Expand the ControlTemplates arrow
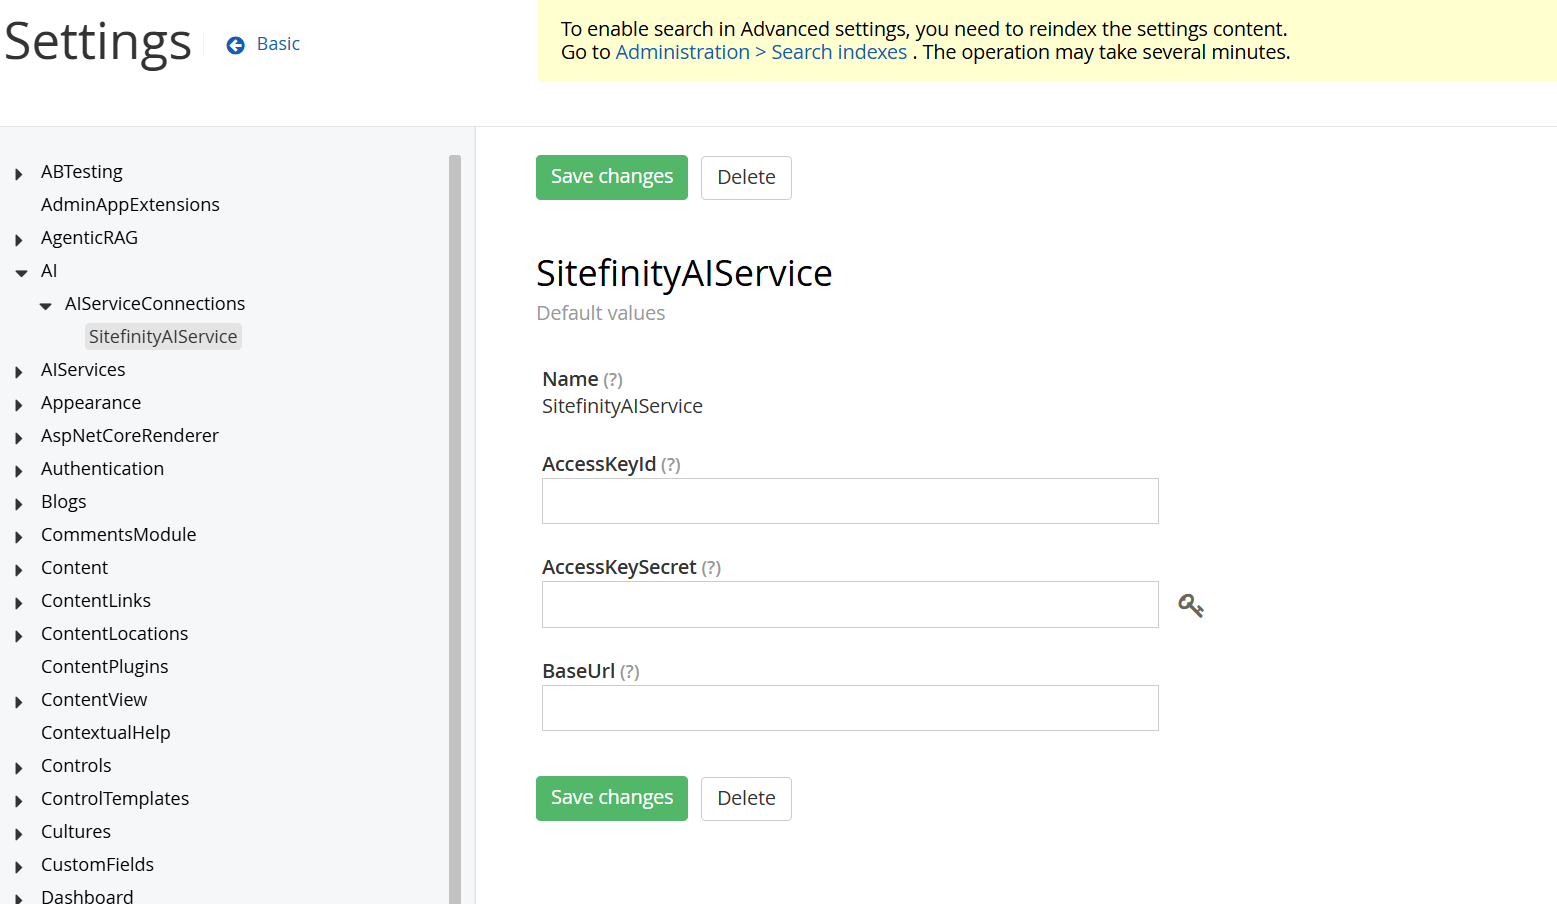Viewport: 1557px width, 904px height. [19, 801]
